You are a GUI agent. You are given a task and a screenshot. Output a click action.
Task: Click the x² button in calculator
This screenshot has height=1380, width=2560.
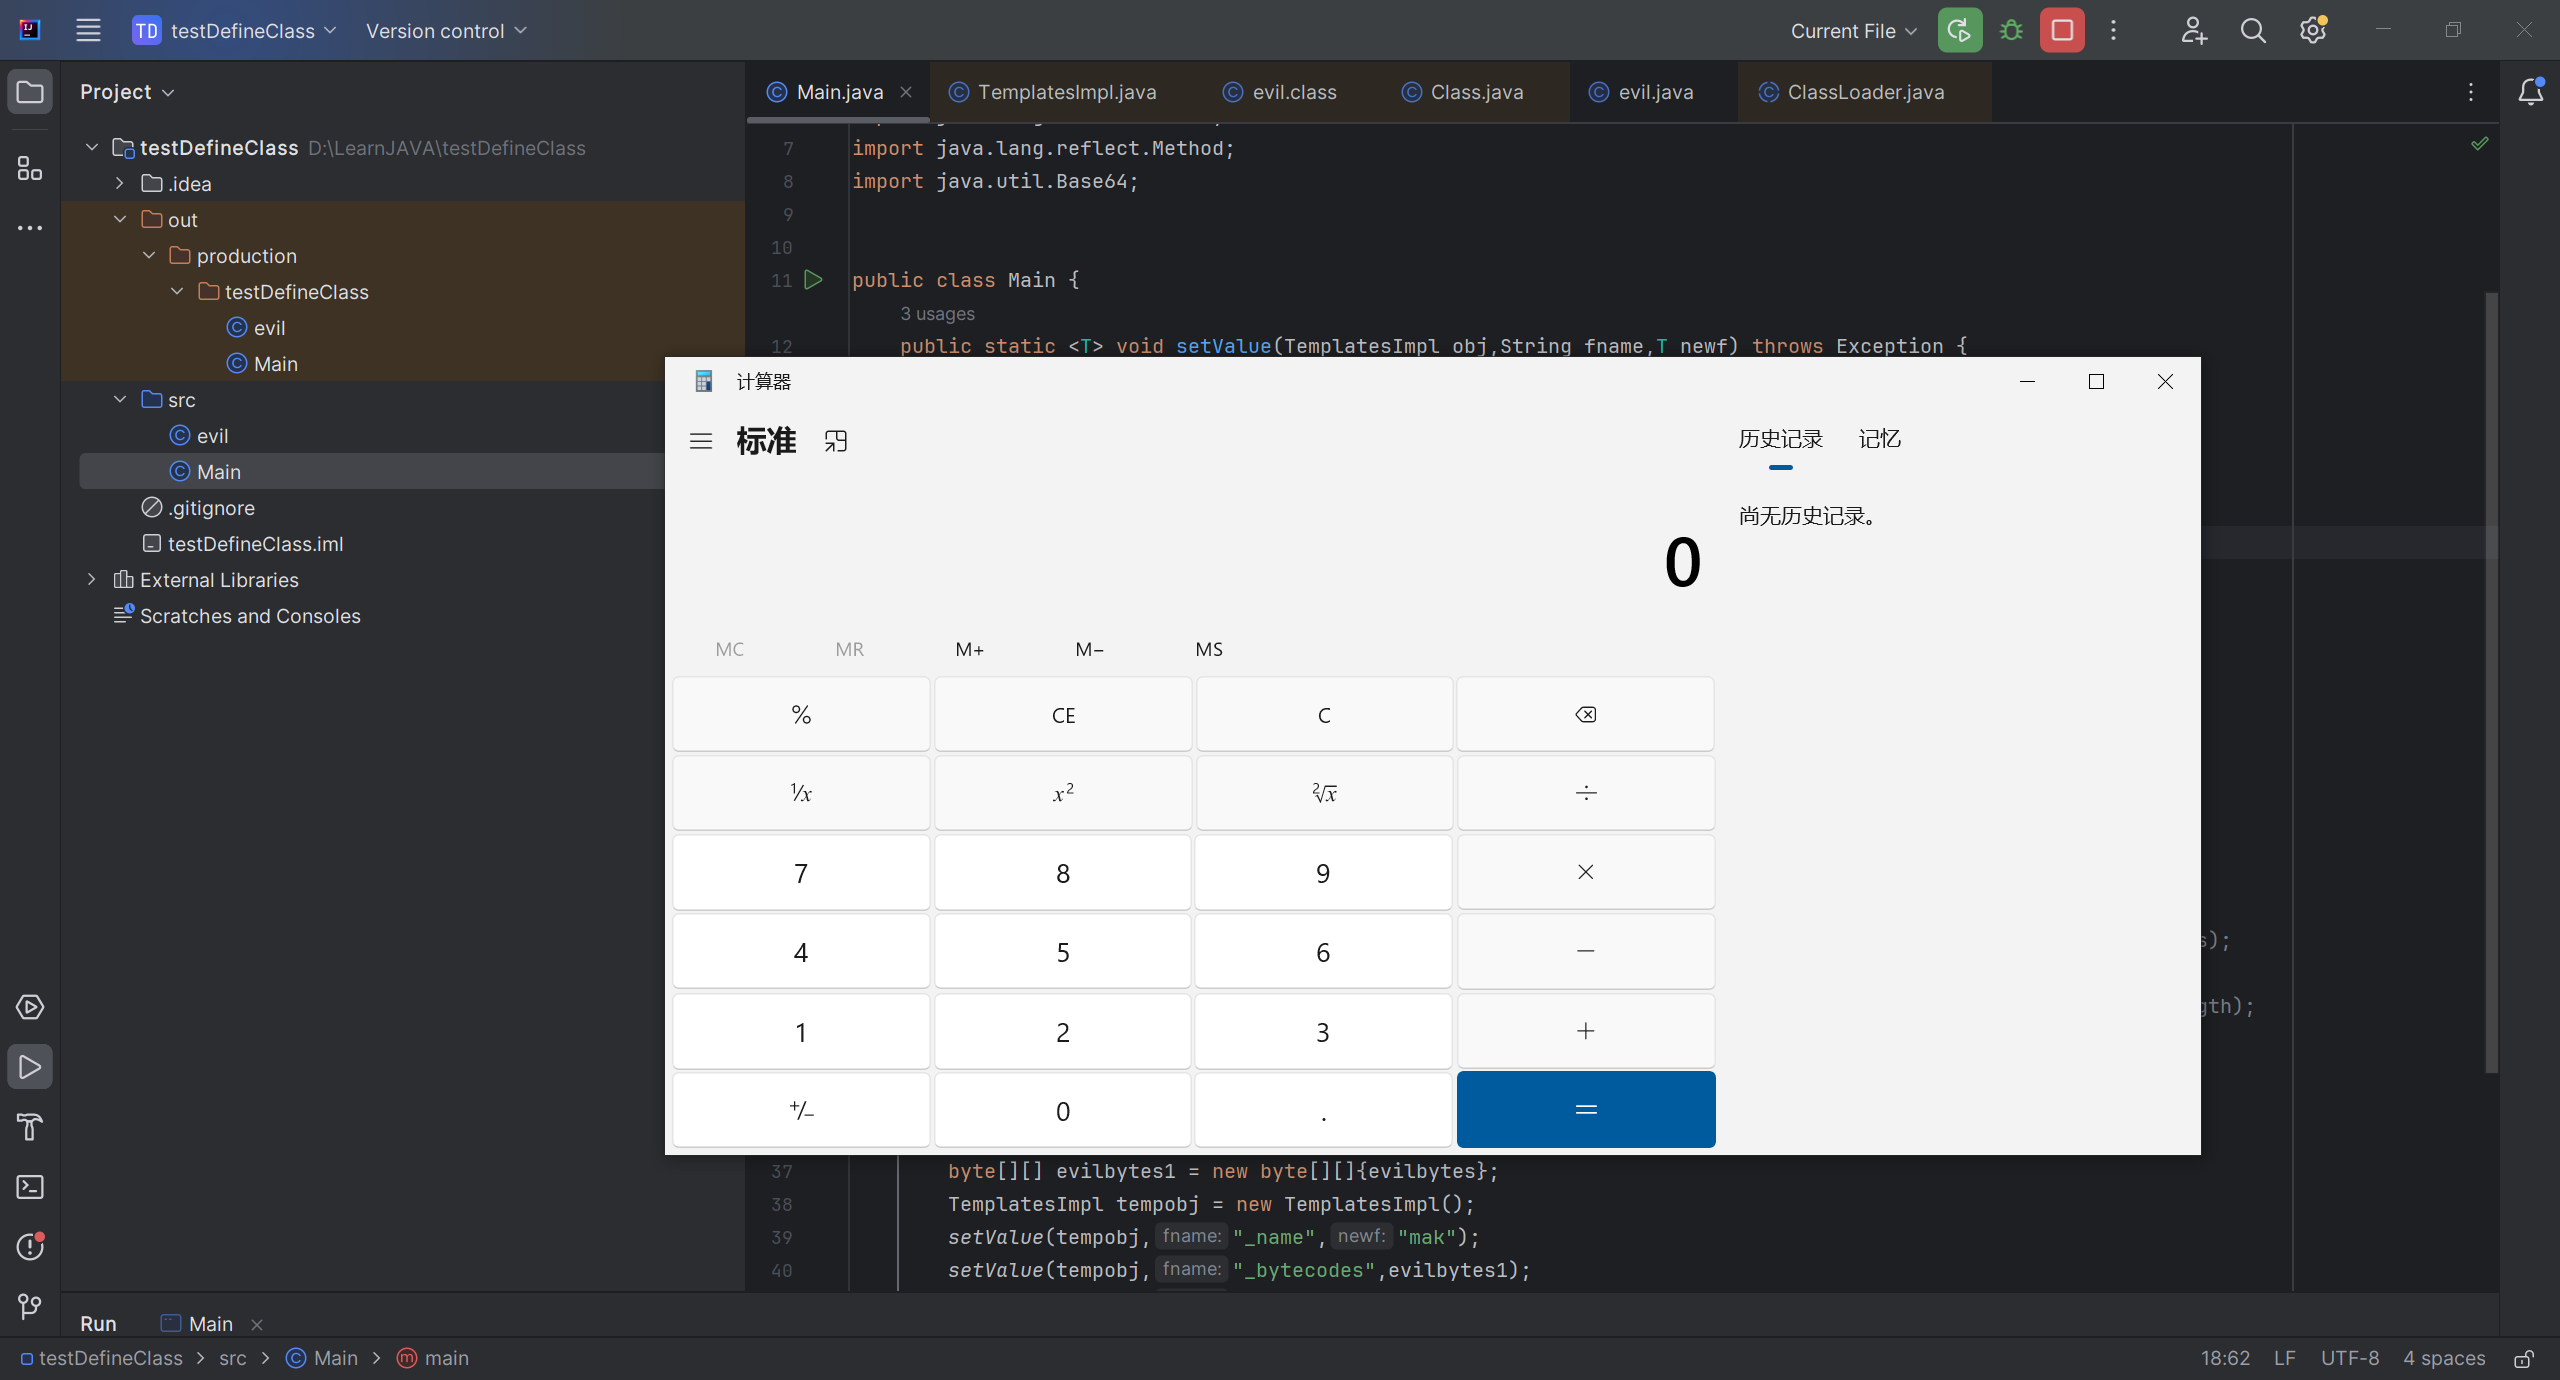tap(1062, 792)
